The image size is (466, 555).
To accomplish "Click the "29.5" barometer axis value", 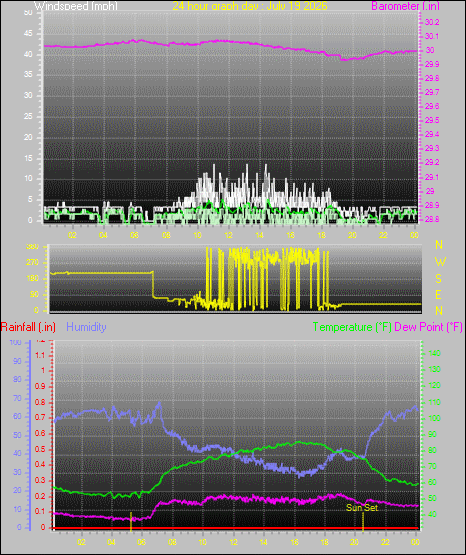I will (x=432, y=120).
